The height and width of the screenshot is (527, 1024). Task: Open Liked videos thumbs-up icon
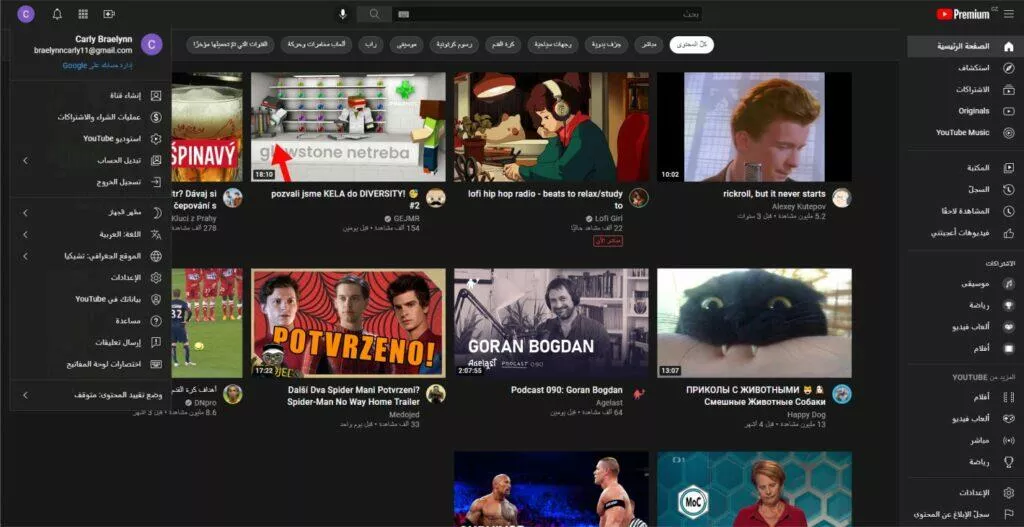(x=1009, y=232)
